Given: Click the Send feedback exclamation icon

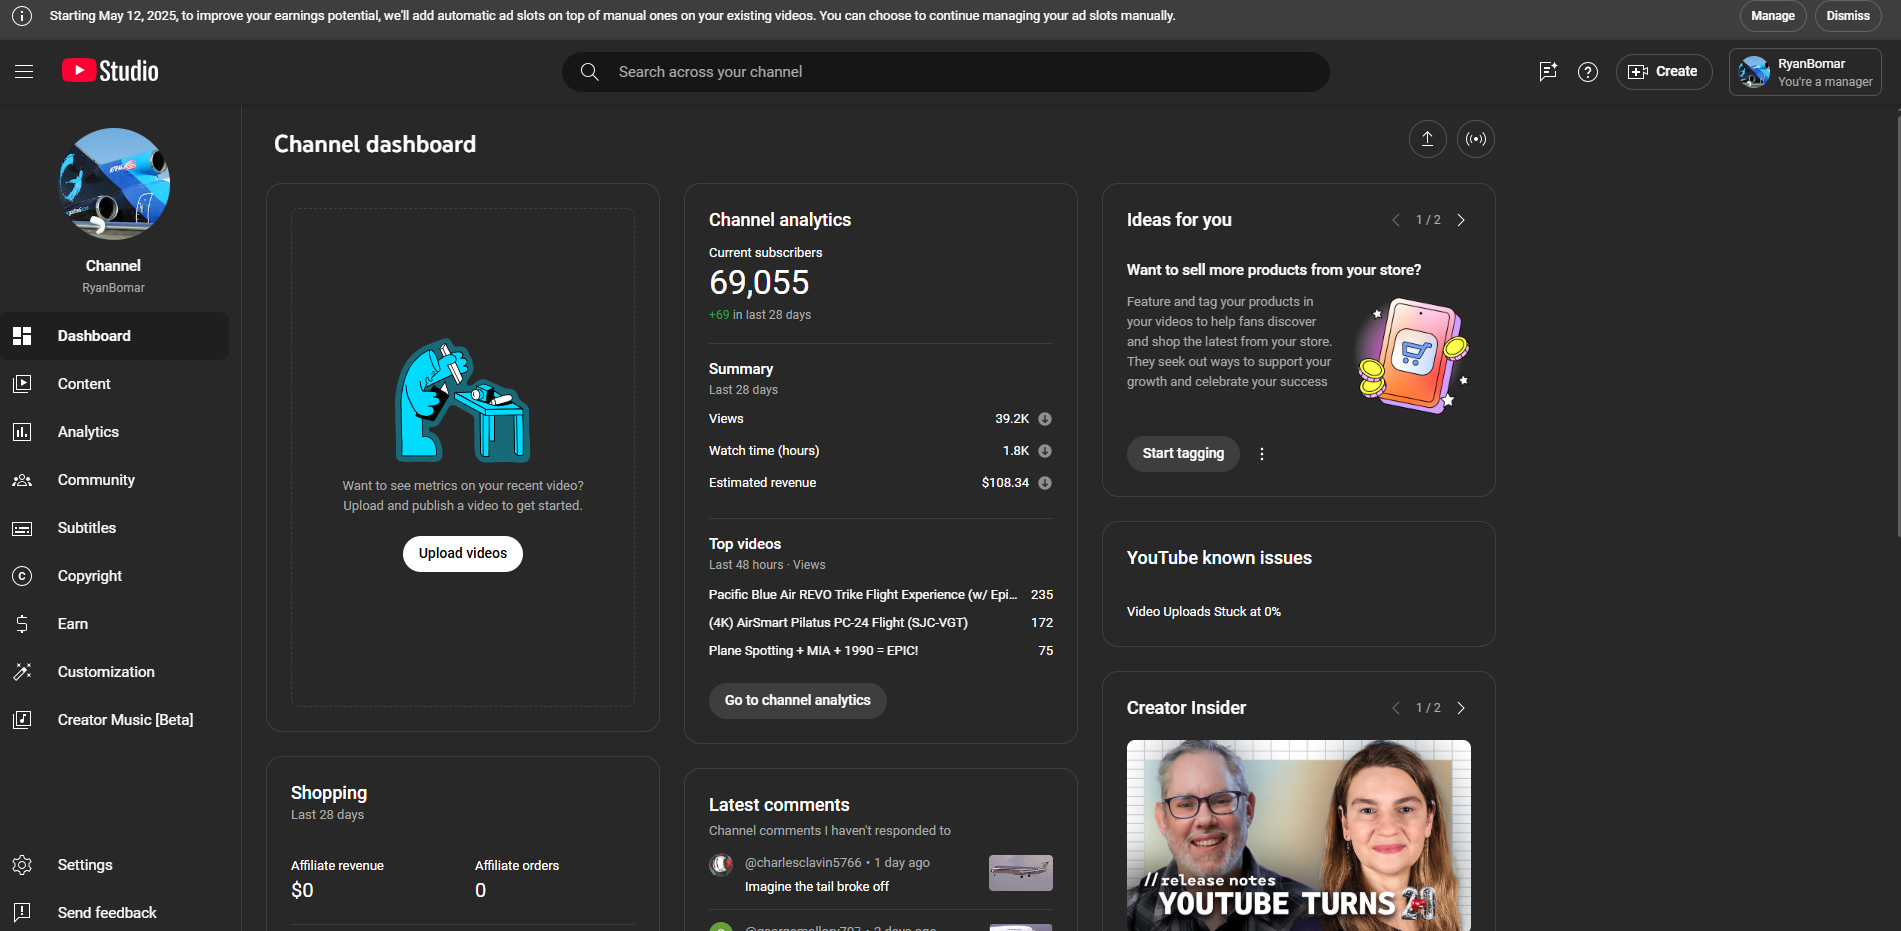Looking at the screenshot, I should 22,912.
